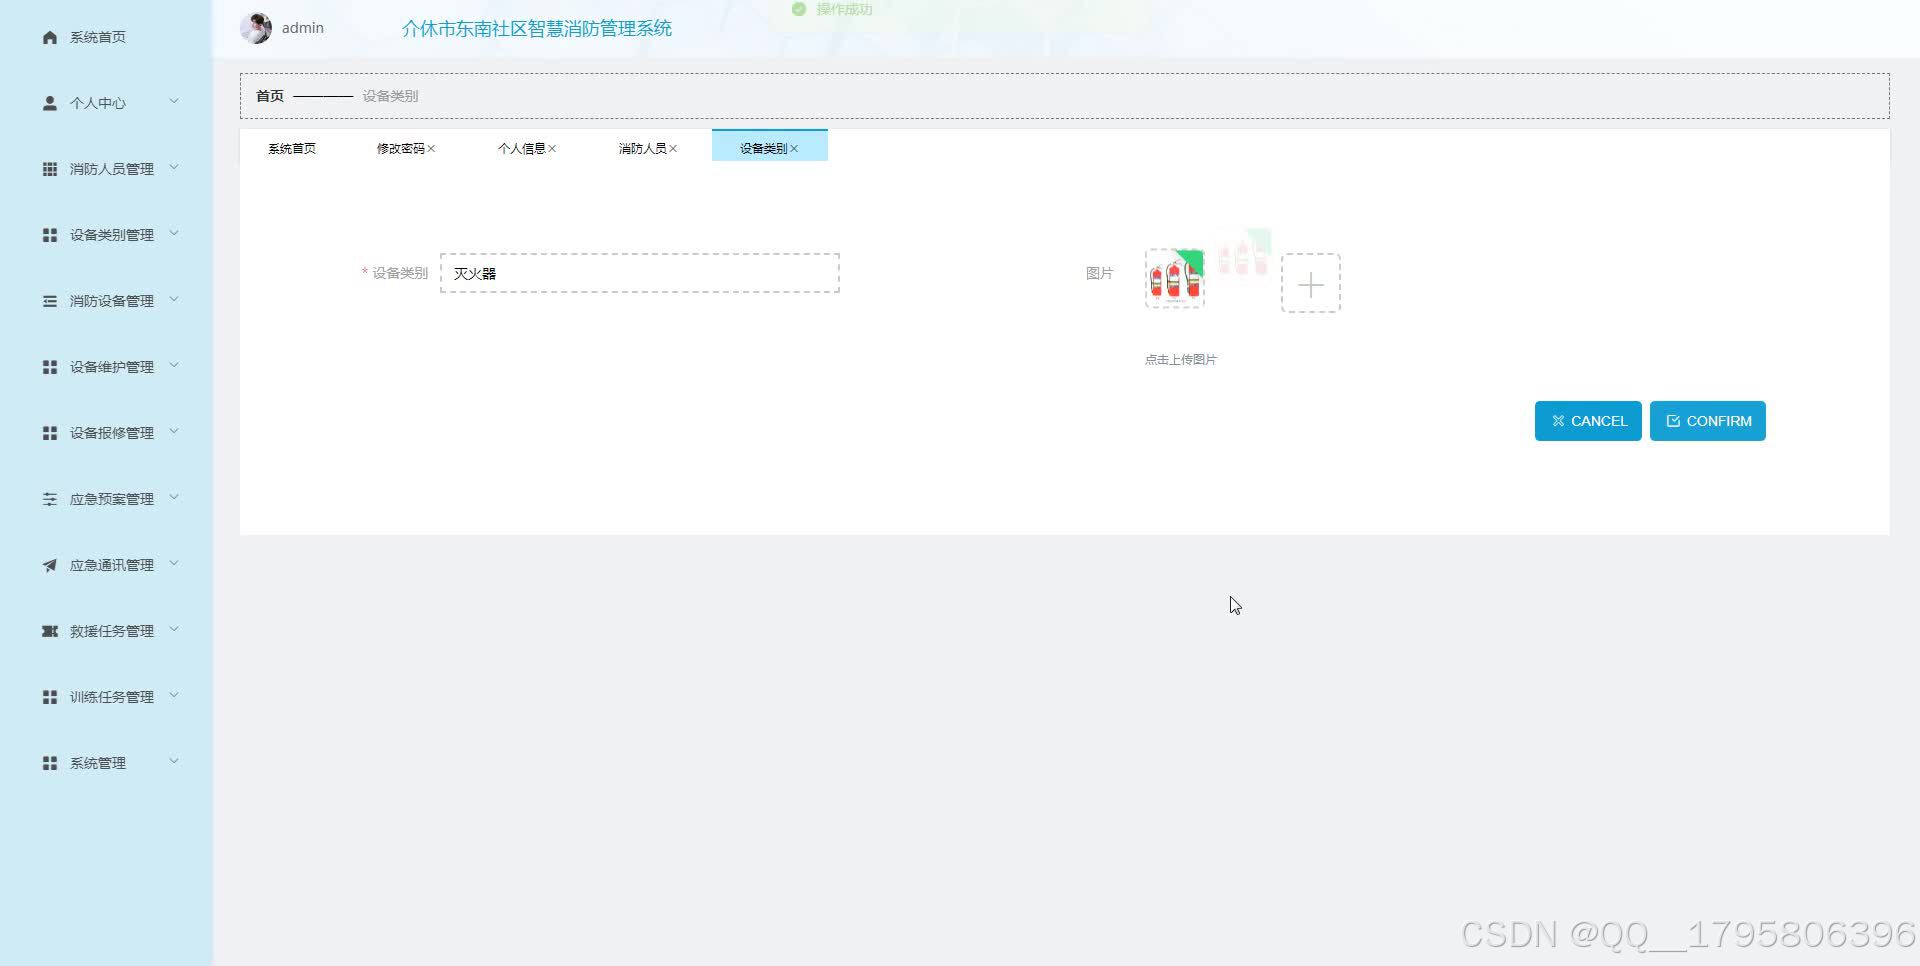Click the 设备类别 input field showing 灭火器
1920x966 pixels.
[639, 272]
